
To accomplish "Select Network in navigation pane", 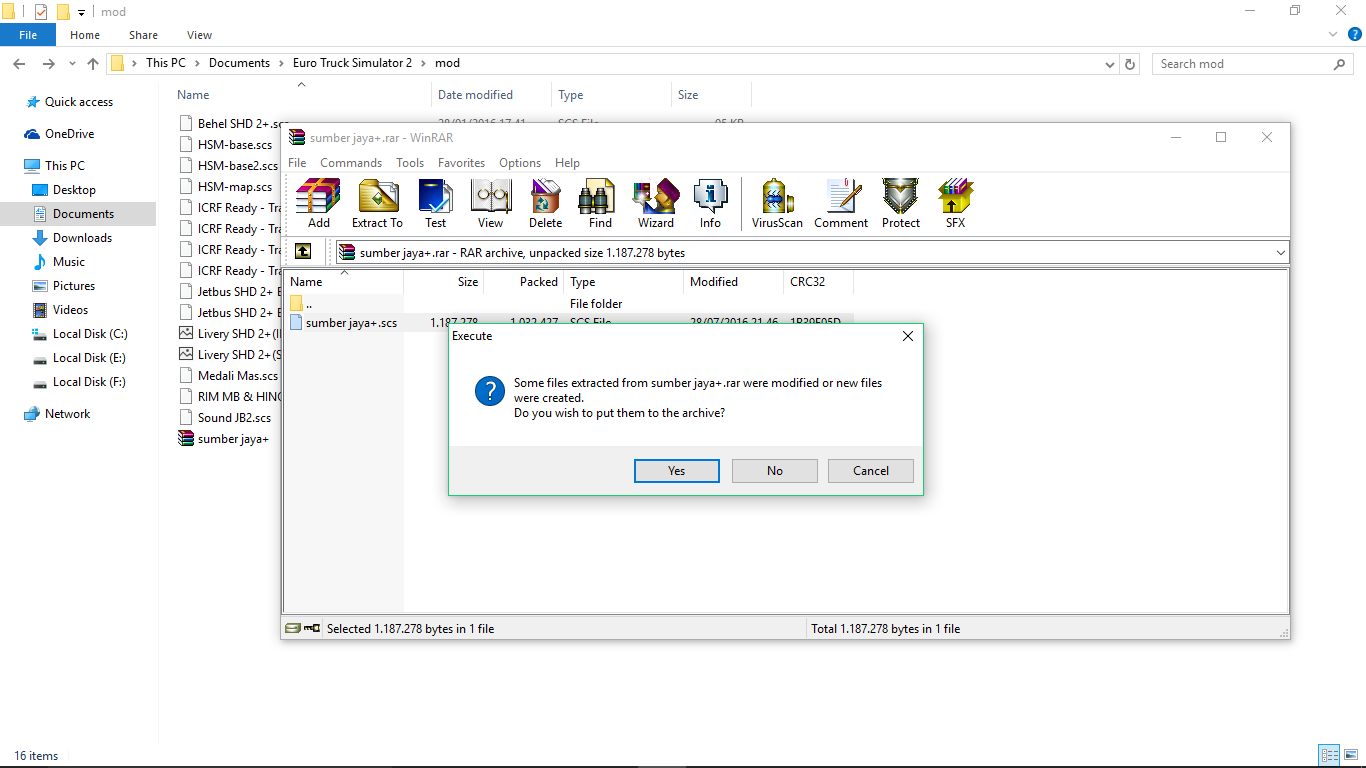I will [67, 414].
